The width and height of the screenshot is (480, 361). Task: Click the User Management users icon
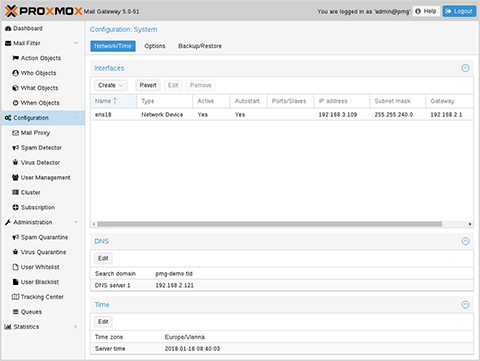coord(15,178)
